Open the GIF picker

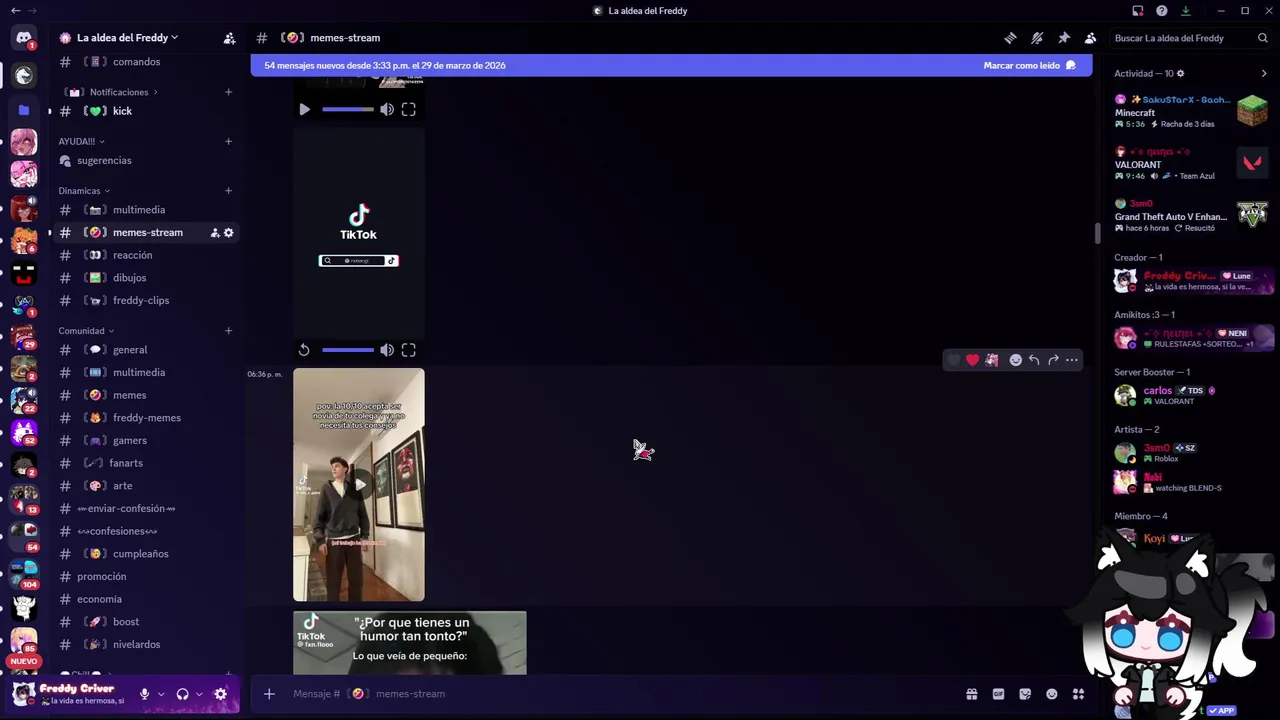[998, 694]
